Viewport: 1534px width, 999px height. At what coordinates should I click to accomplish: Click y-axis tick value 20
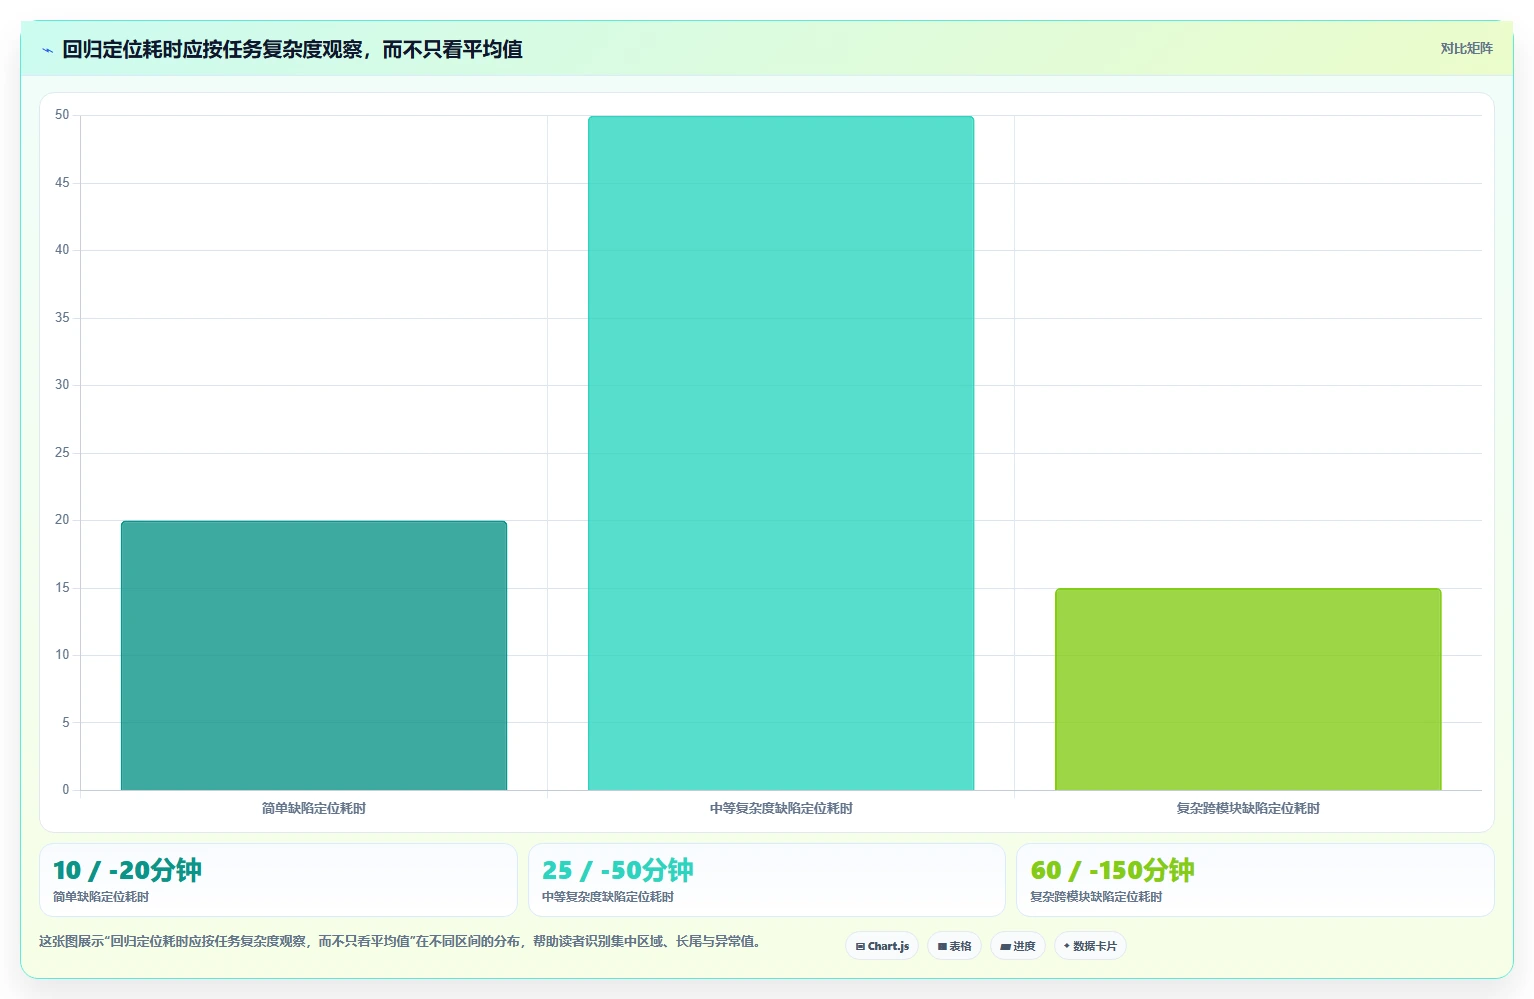point(62,520)
